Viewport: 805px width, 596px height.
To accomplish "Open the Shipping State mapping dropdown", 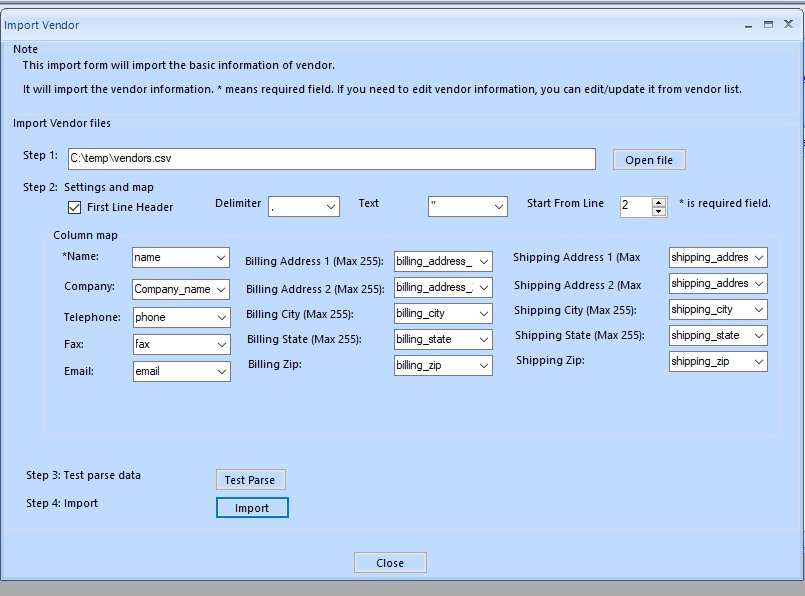I will [759, 336].
